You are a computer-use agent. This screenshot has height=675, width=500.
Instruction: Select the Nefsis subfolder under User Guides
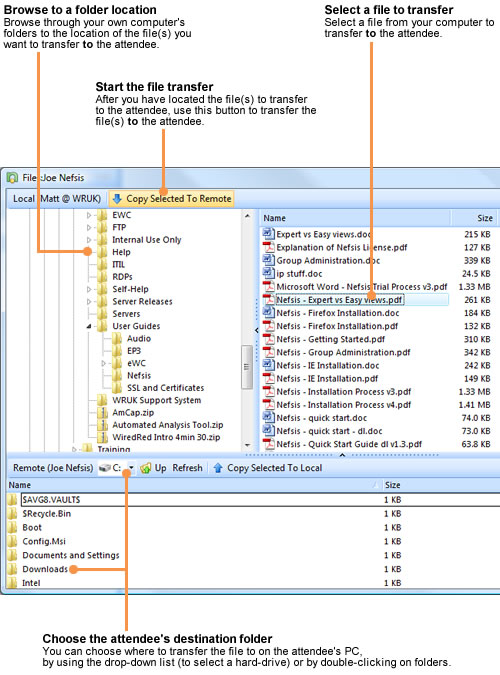139,376
